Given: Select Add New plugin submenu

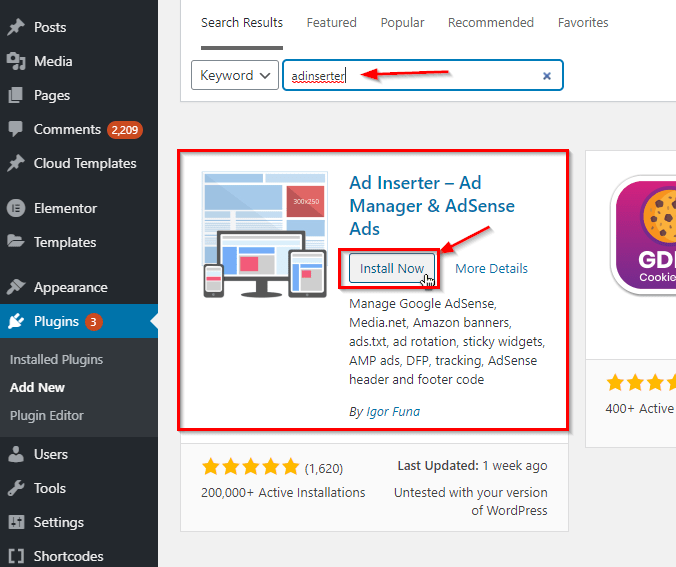Looking at the screenshot, I should pyautogui.click(x=38, y=388).
